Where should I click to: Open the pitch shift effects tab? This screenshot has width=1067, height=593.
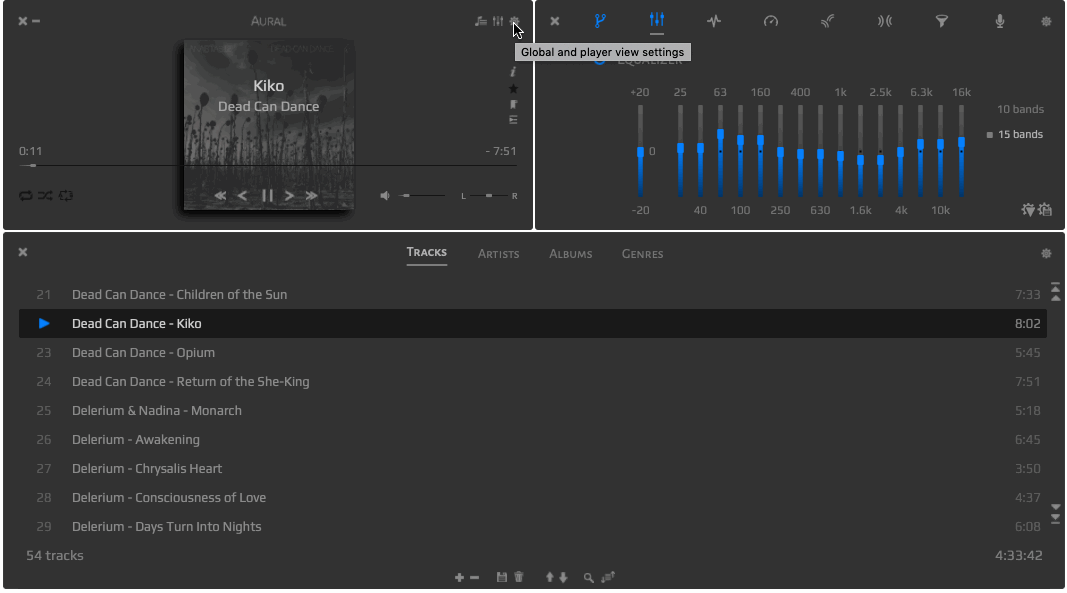click(x=714, y=21)
